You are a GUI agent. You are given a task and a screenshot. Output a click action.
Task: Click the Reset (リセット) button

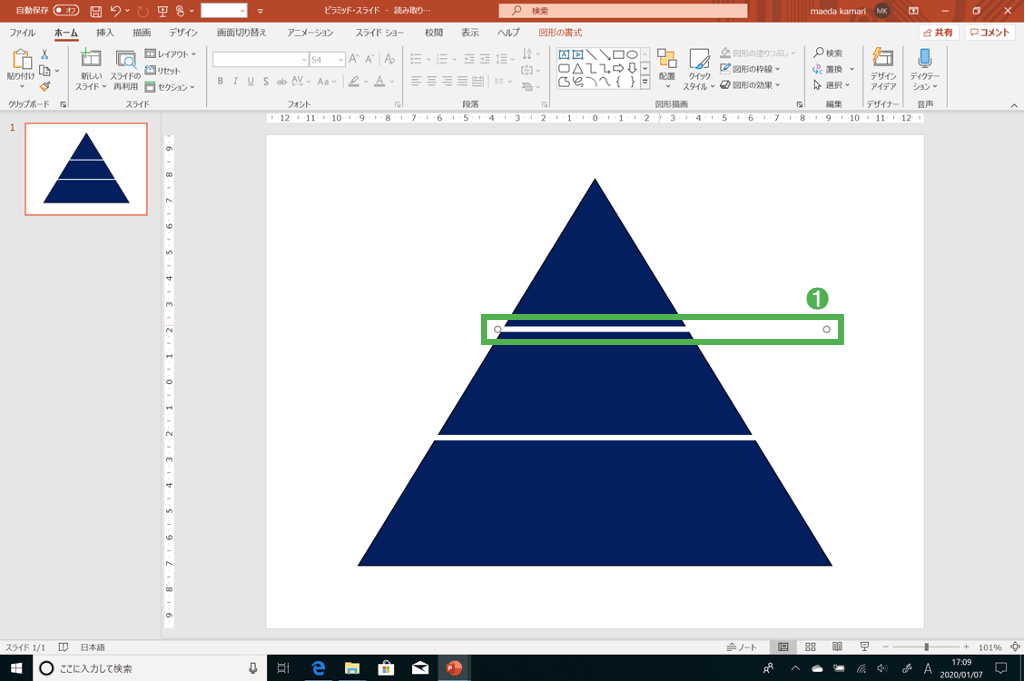tap(163, 71)
